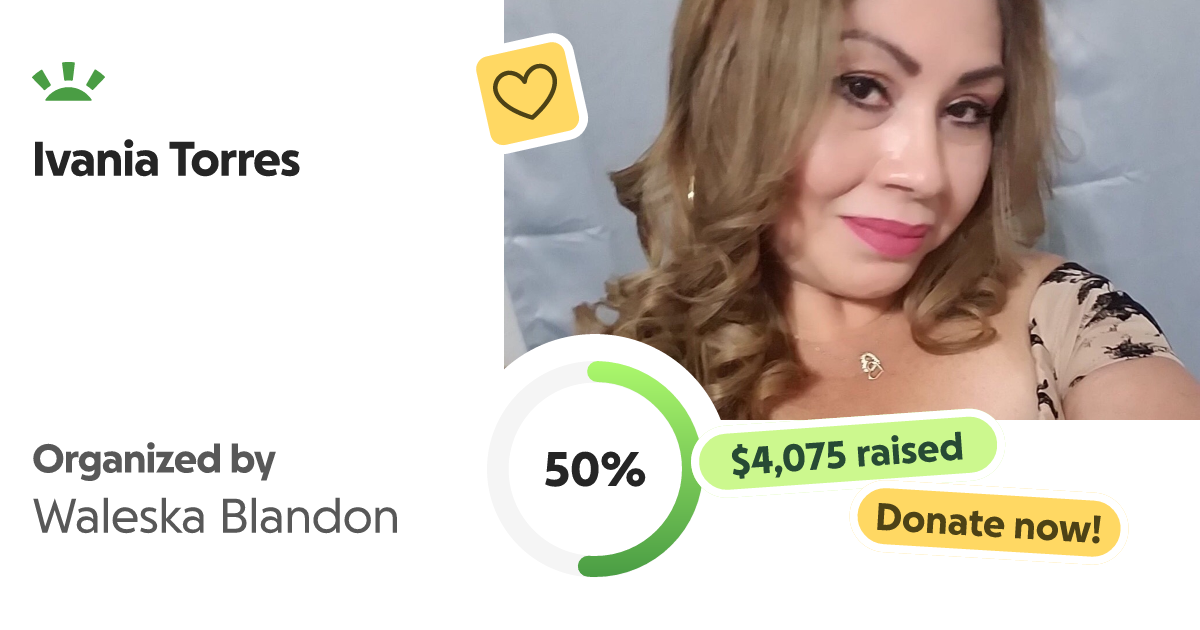Click the green semicircle of the logo
The height and width of the screenshot is (630, 1200).
coord(69,93)
